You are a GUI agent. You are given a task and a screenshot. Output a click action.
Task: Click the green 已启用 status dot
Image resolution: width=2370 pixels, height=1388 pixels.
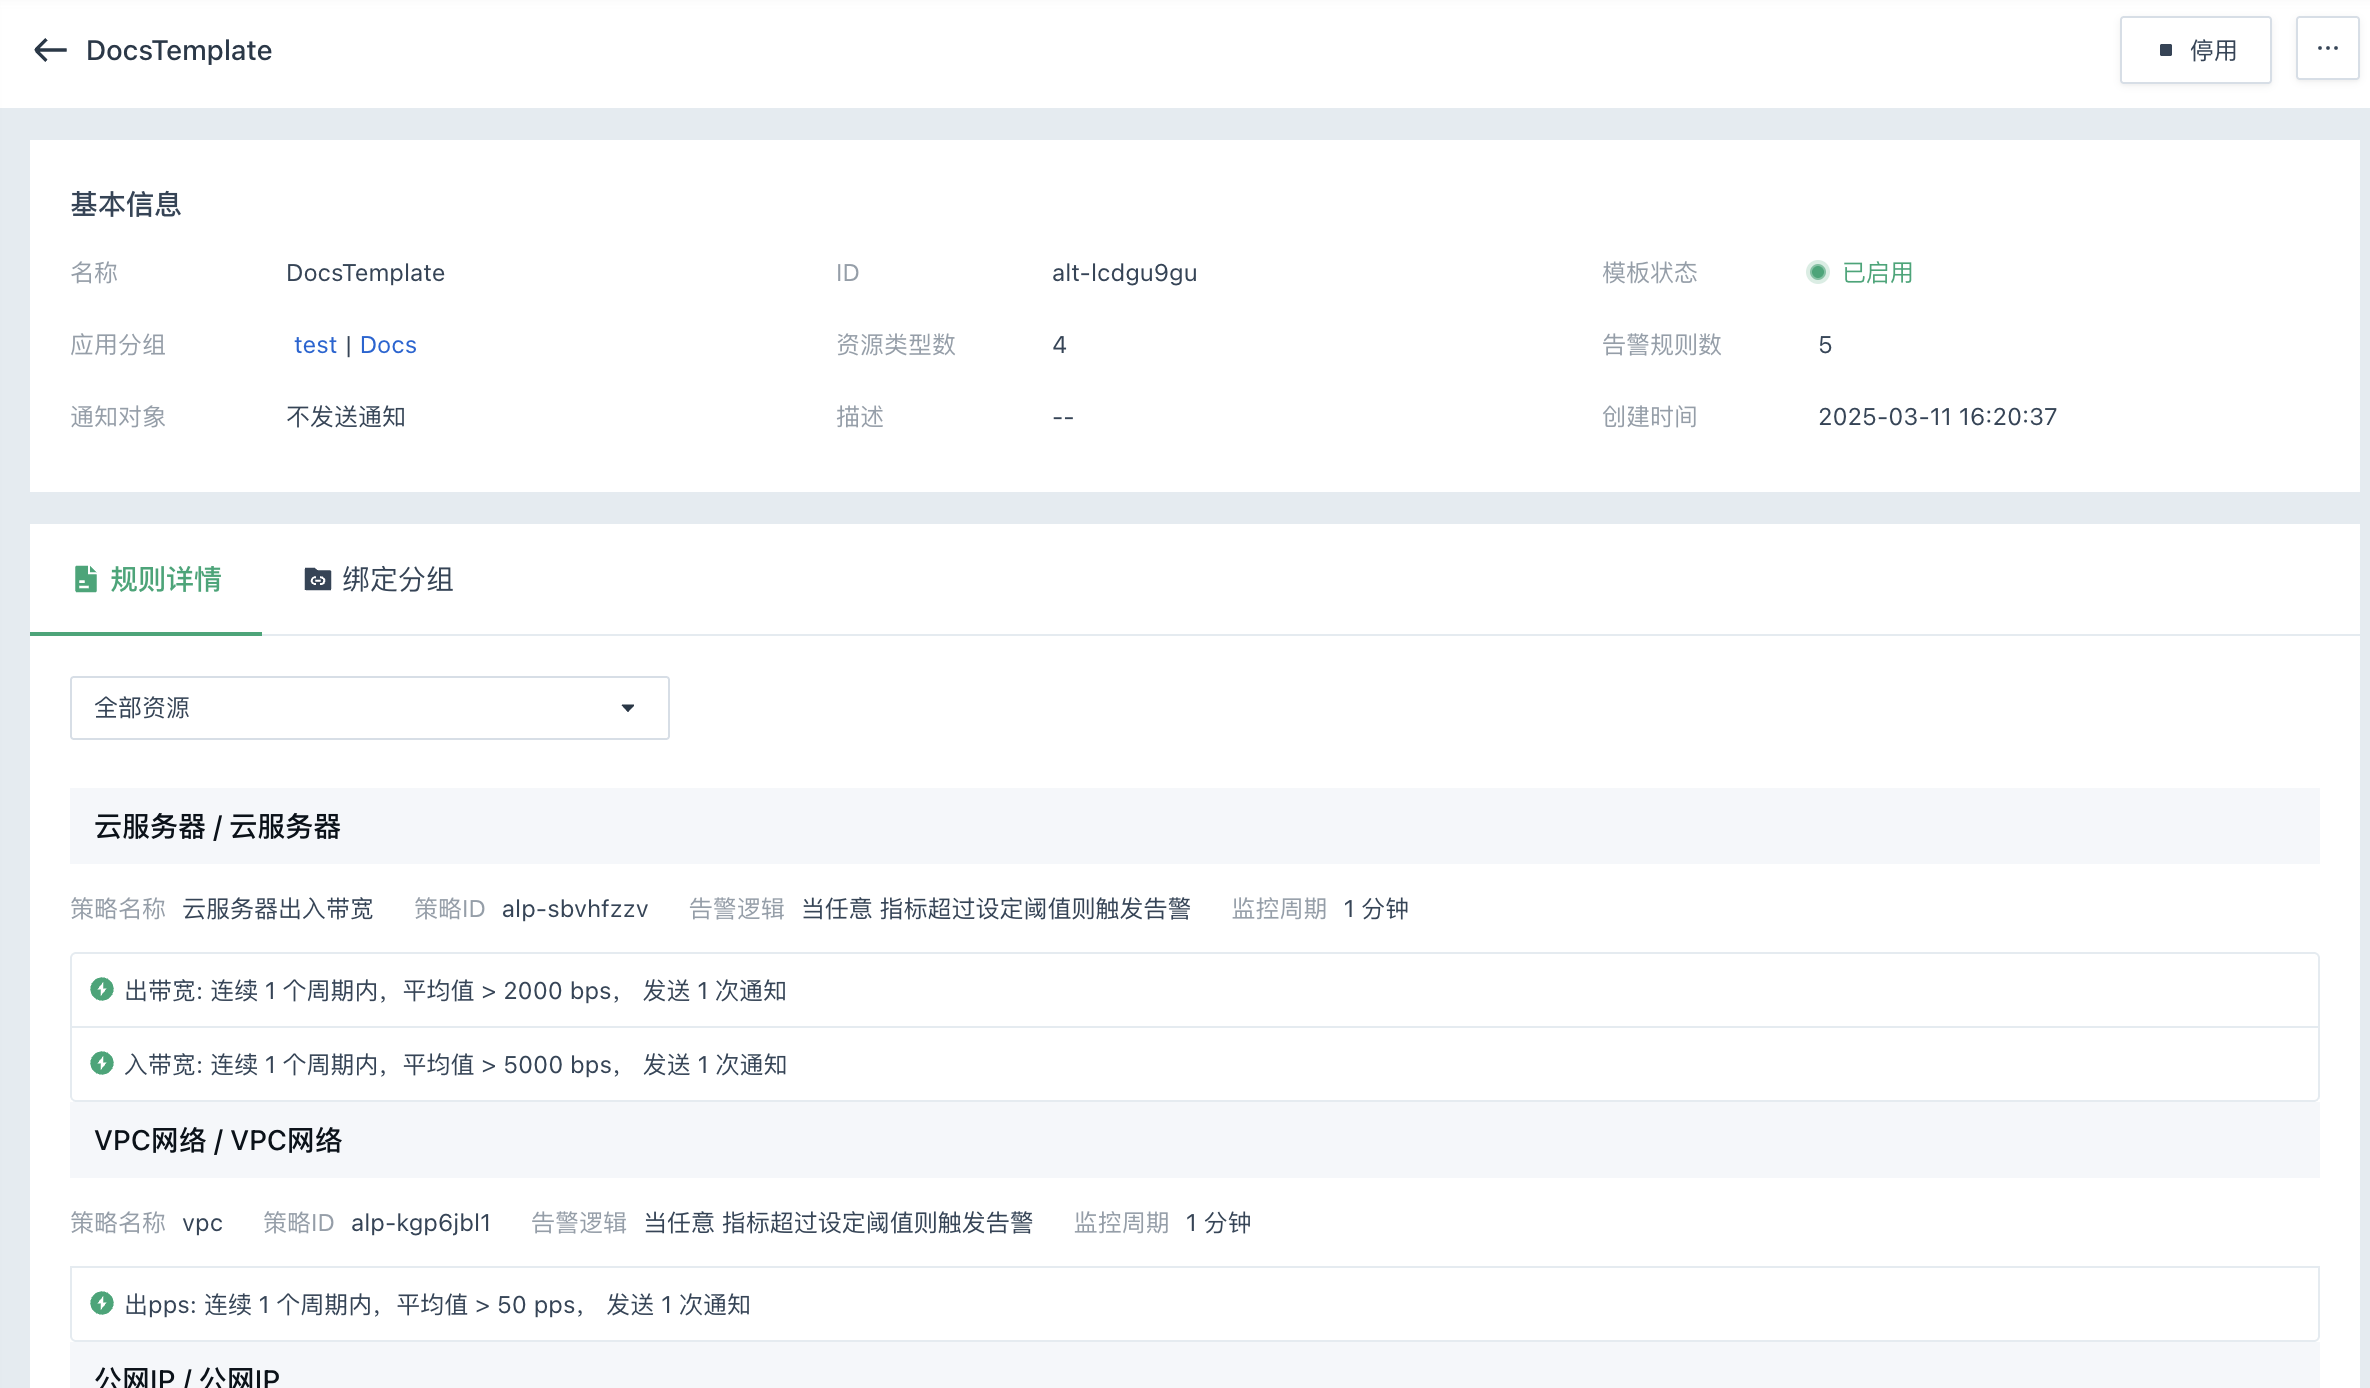[x=1818, y=272]
